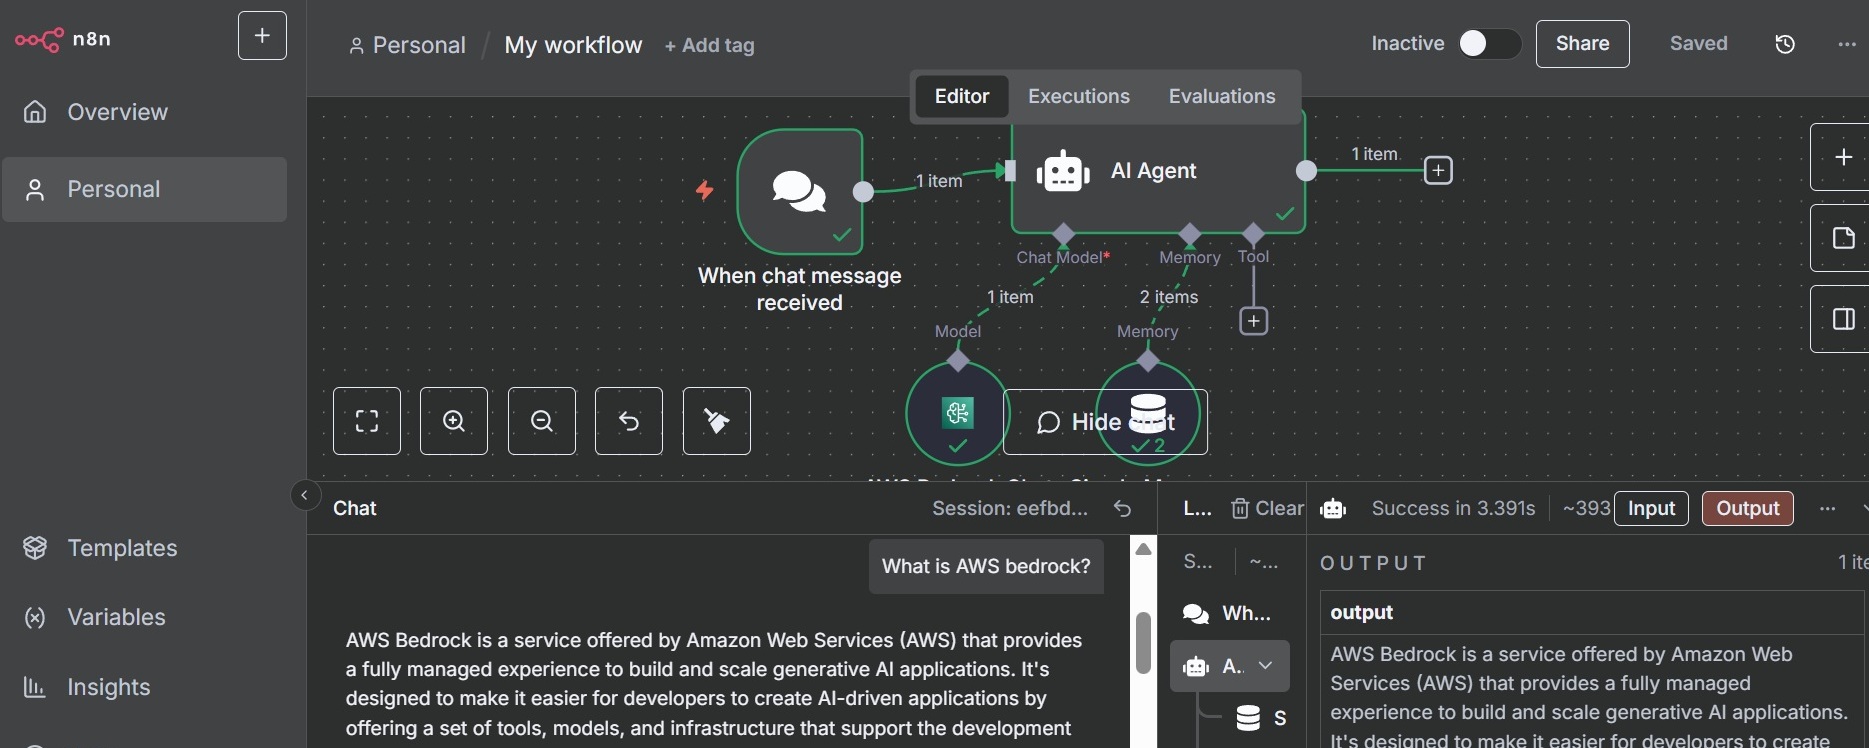Switch to Editor tab
Screen dimensions: 1869x748
coord(961,97)
